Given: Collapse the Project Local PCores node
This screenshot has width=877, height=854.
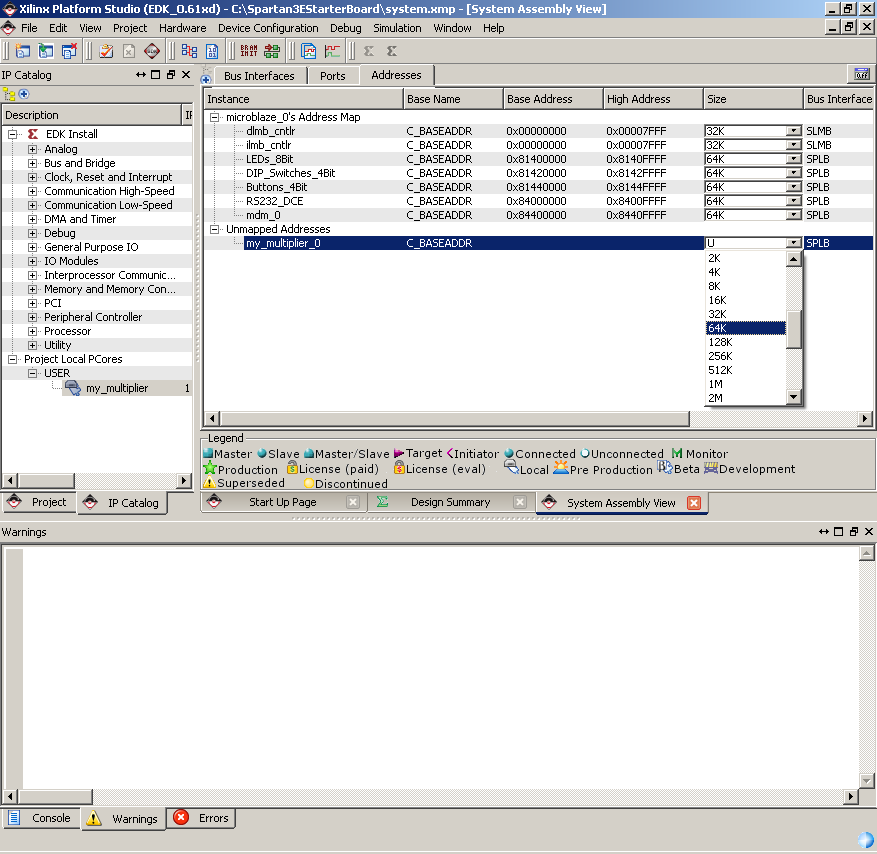Looking at the screenshot, I should pyautogui.click(x=12, y=359).
